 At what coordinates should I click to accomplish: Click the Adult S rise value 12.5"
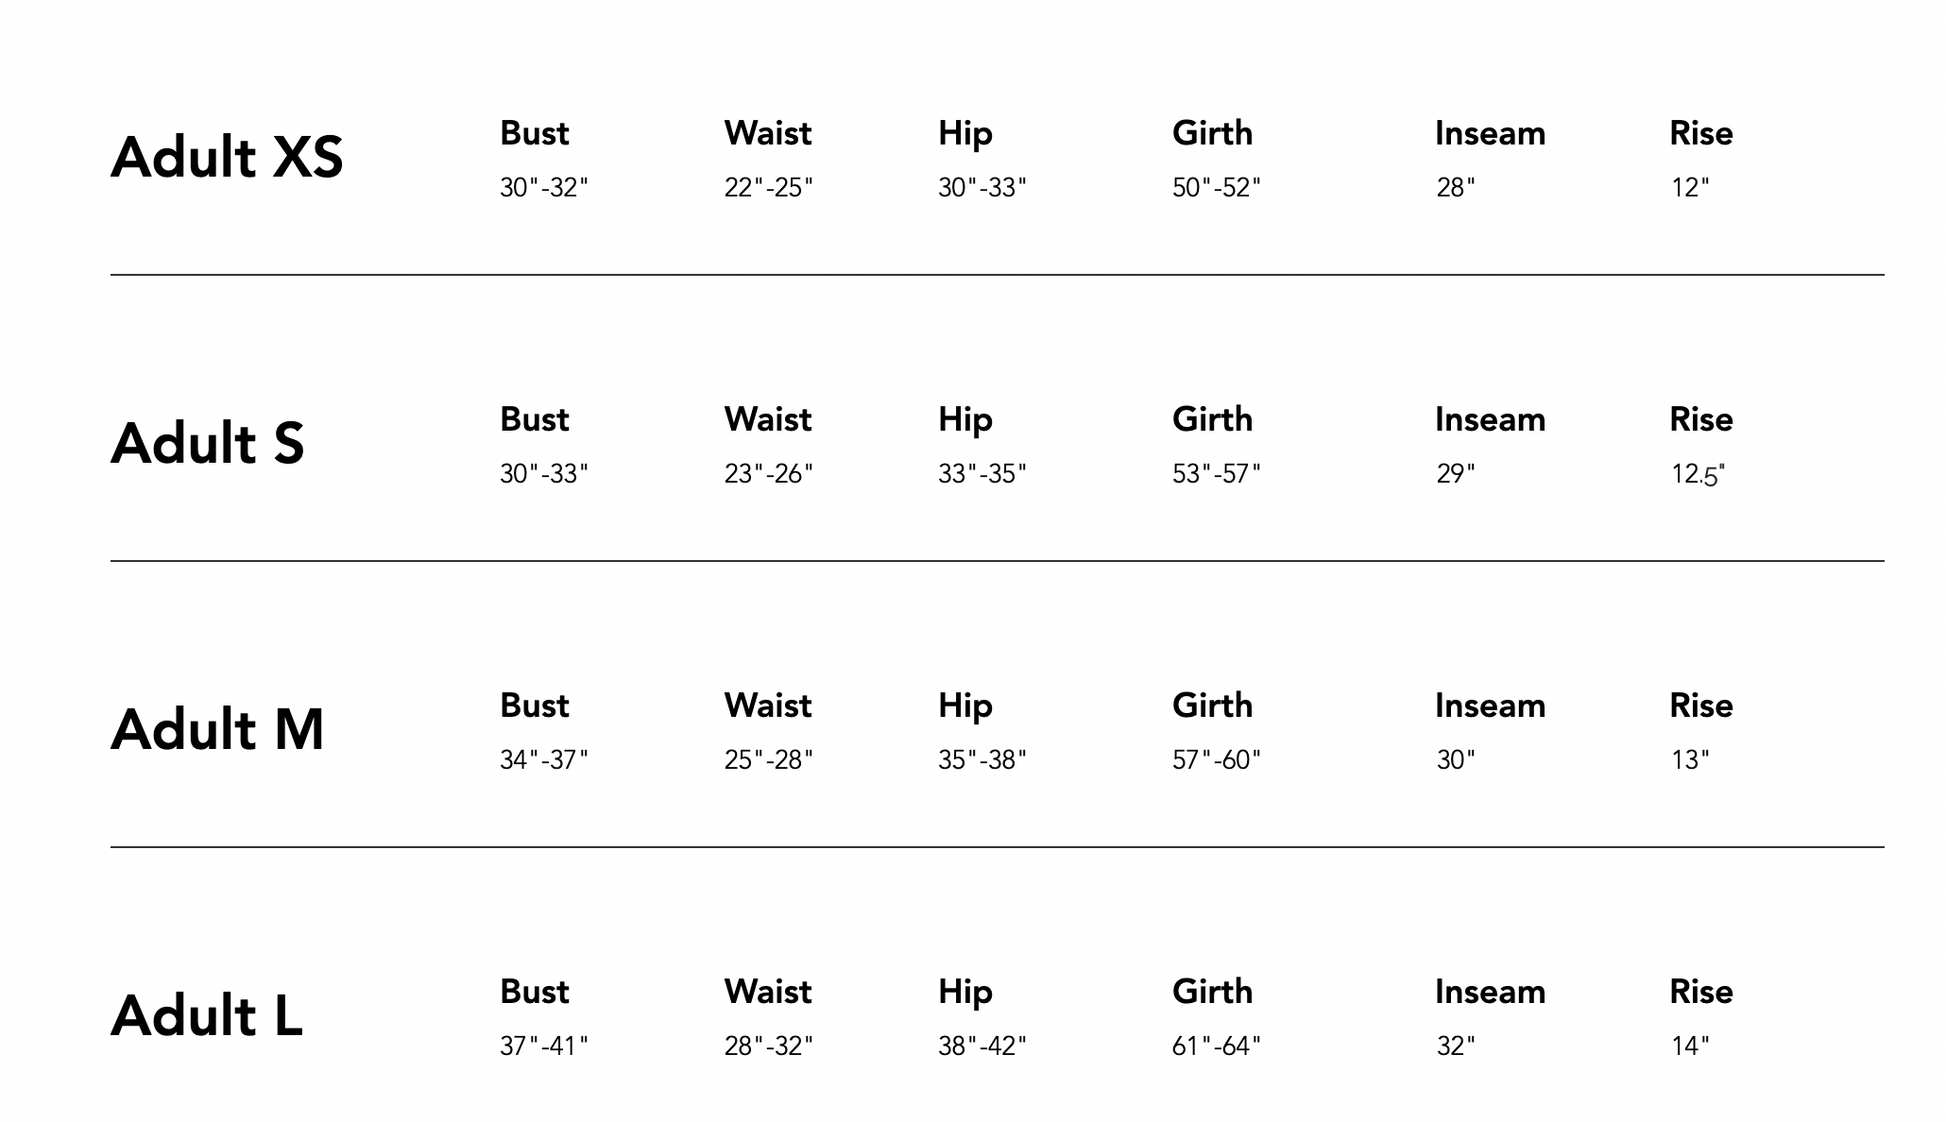1697,474
